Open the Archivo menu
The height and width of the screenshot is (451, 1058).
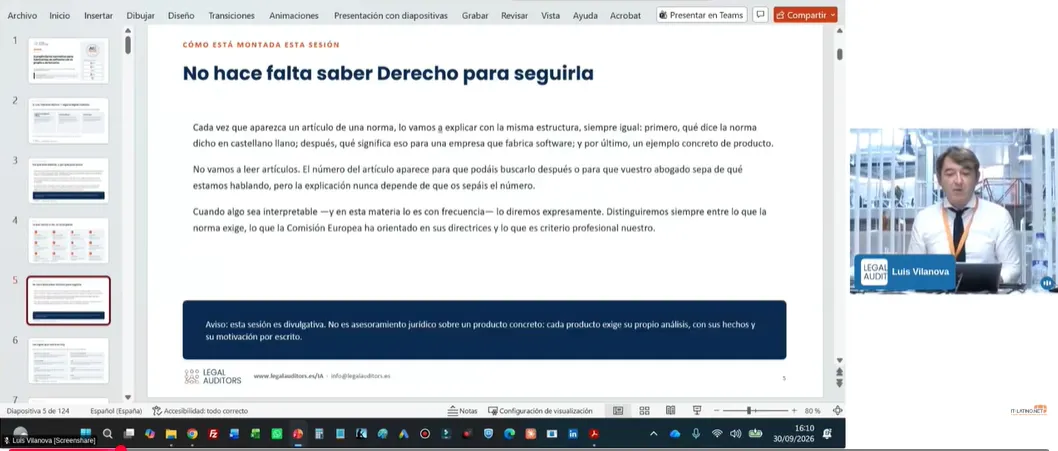click(22, 16)
